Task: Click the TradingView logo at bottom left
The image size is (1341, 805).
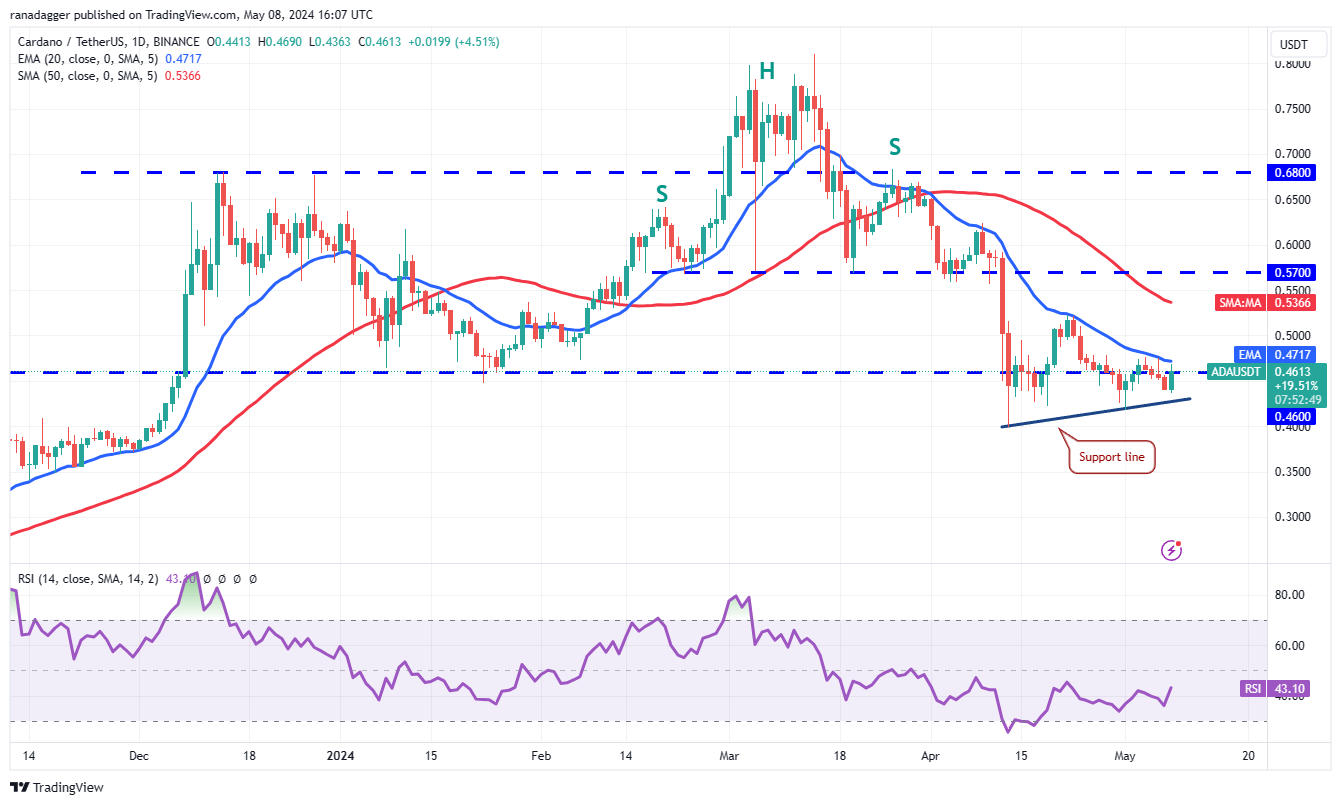Action: click(57, 787)
